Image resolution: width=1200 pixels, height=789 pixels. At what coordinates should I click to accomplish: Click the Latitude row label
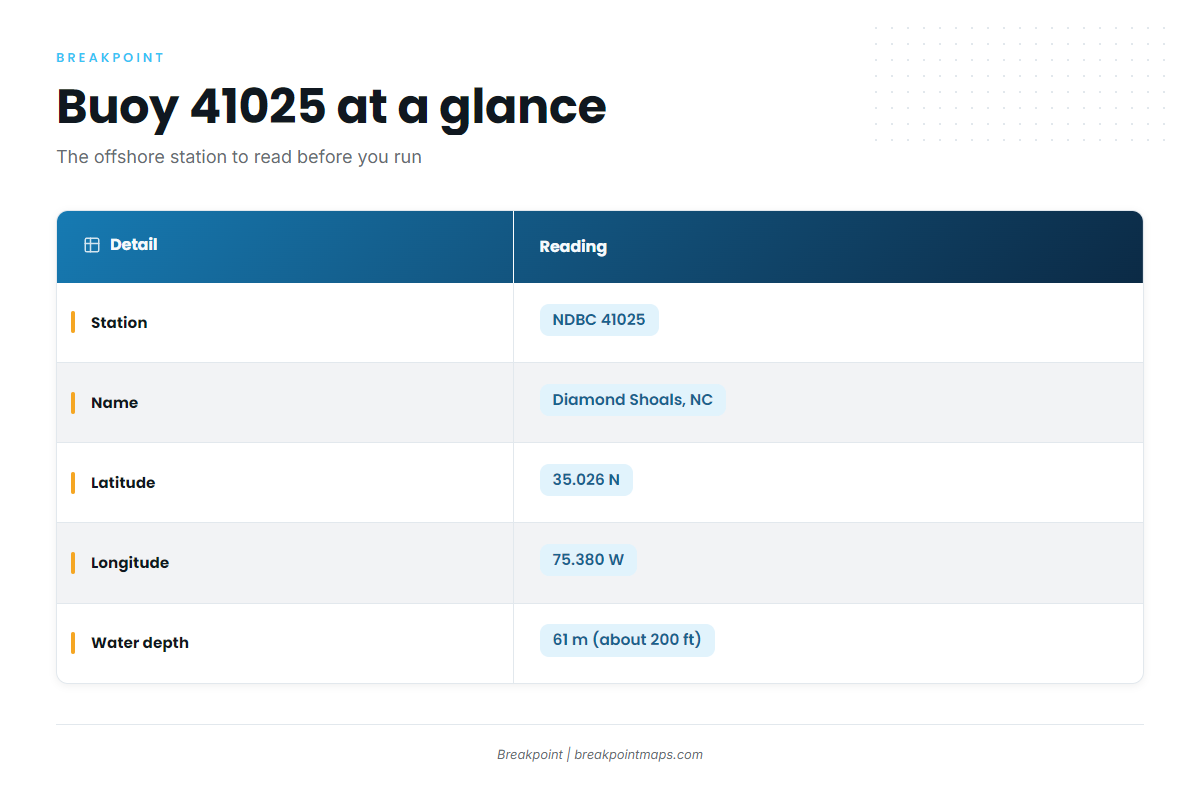pos(123,483)
